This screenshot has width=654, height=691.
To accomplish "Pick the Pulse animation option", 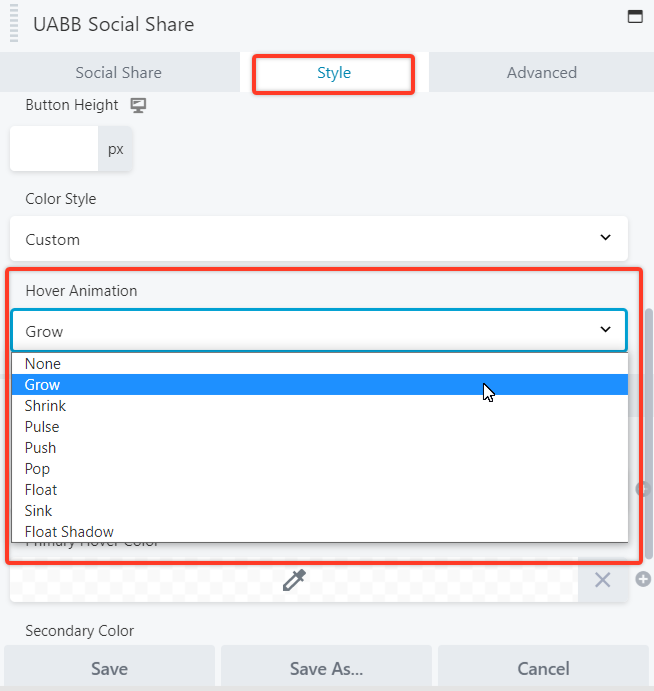I will point(42,427).
